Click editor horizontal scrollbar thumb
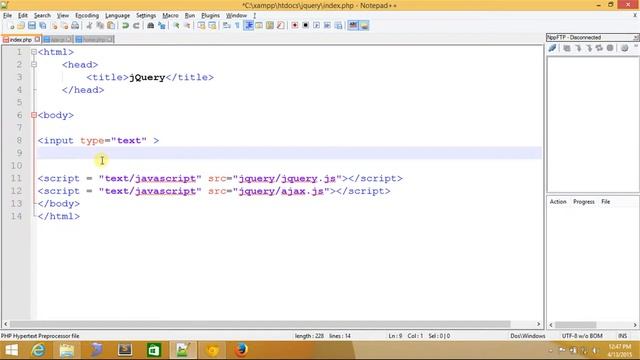Viewport: 640px width, 360px height. tap(260, 324)
